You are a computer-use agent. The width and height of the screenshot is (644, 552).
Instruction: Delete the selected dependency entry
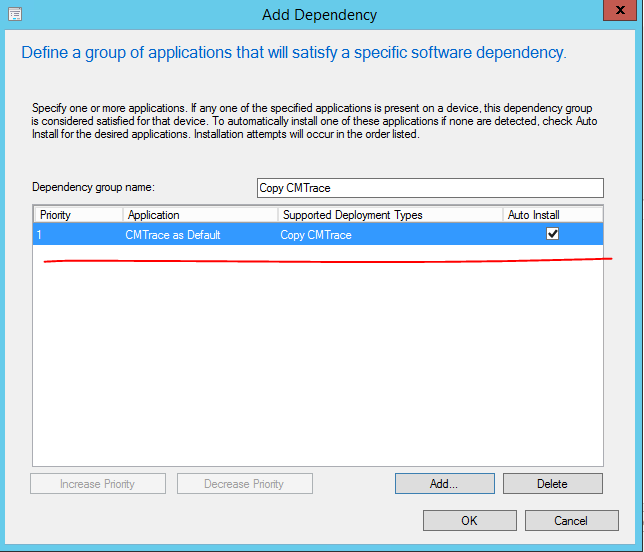point(552,484)
